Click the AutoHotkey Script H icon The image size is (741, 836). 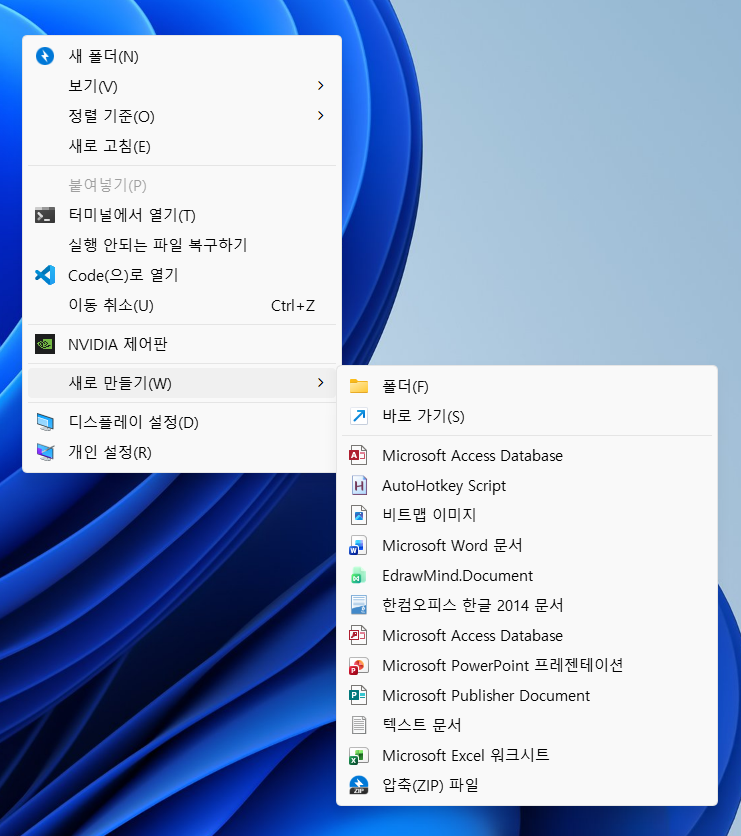[359, 485]
